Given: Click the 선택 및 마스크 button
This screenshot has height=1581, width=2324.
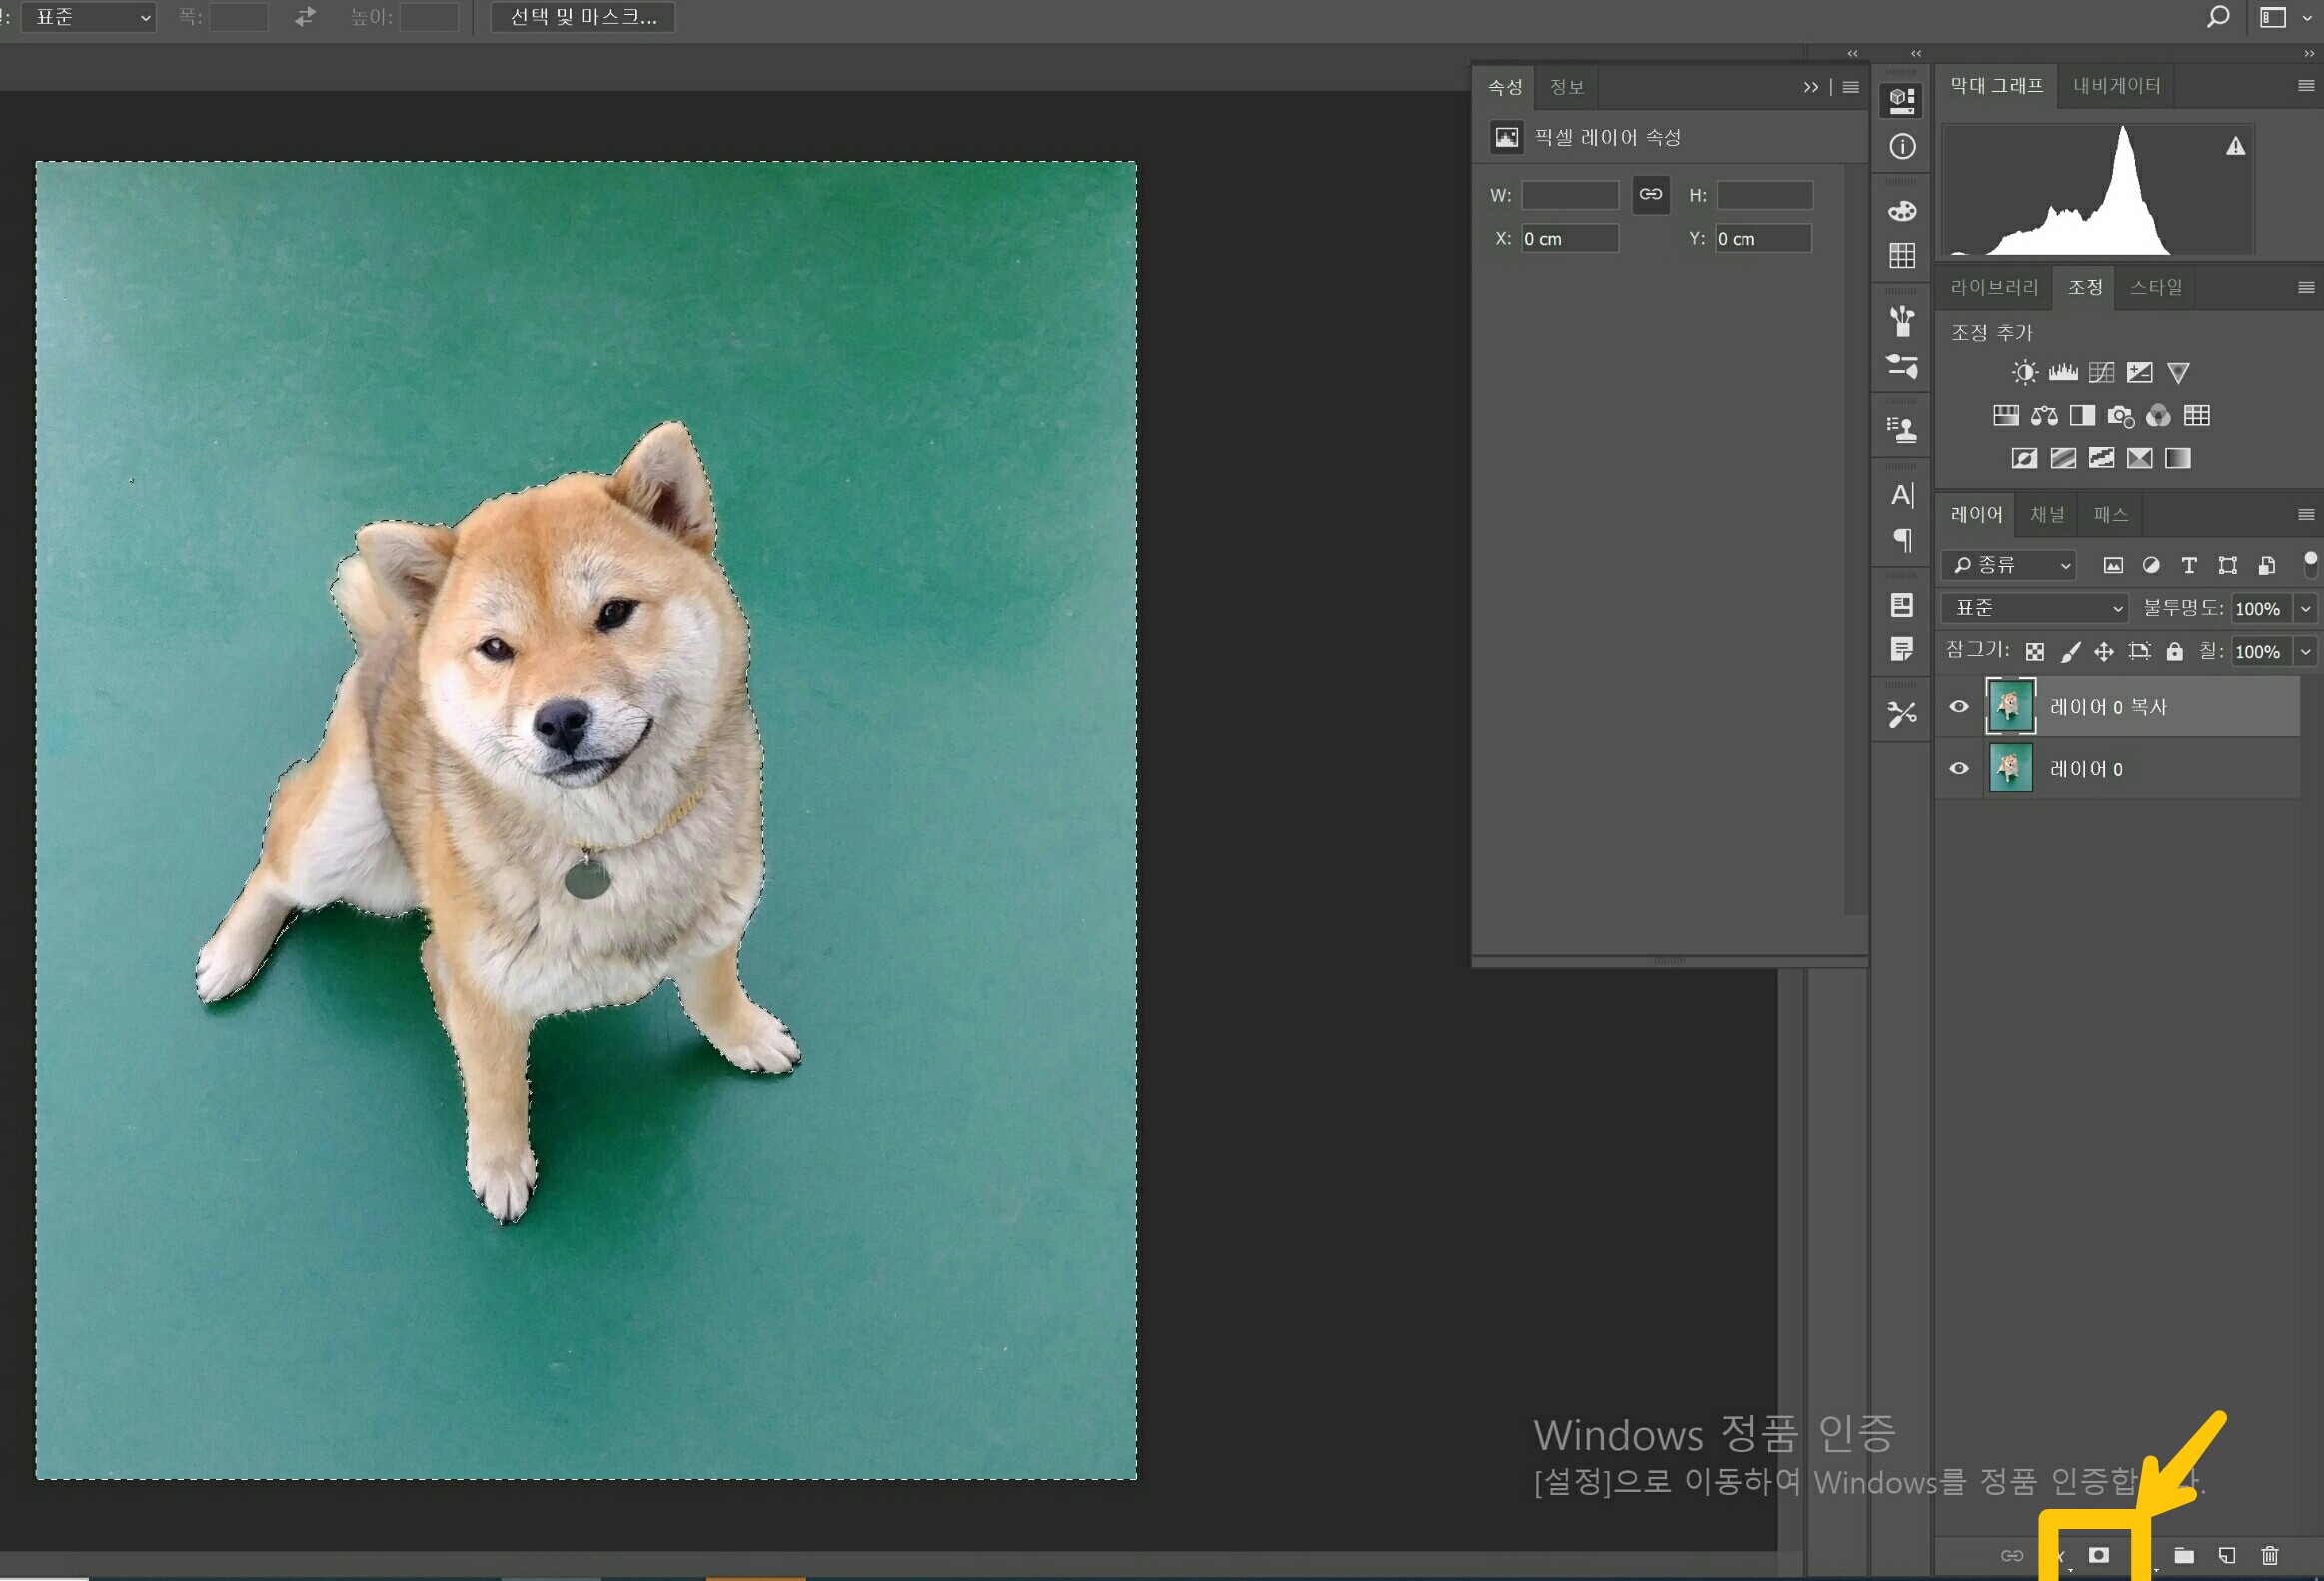Looking at the screenshot, I should click(x=583, y=17).
